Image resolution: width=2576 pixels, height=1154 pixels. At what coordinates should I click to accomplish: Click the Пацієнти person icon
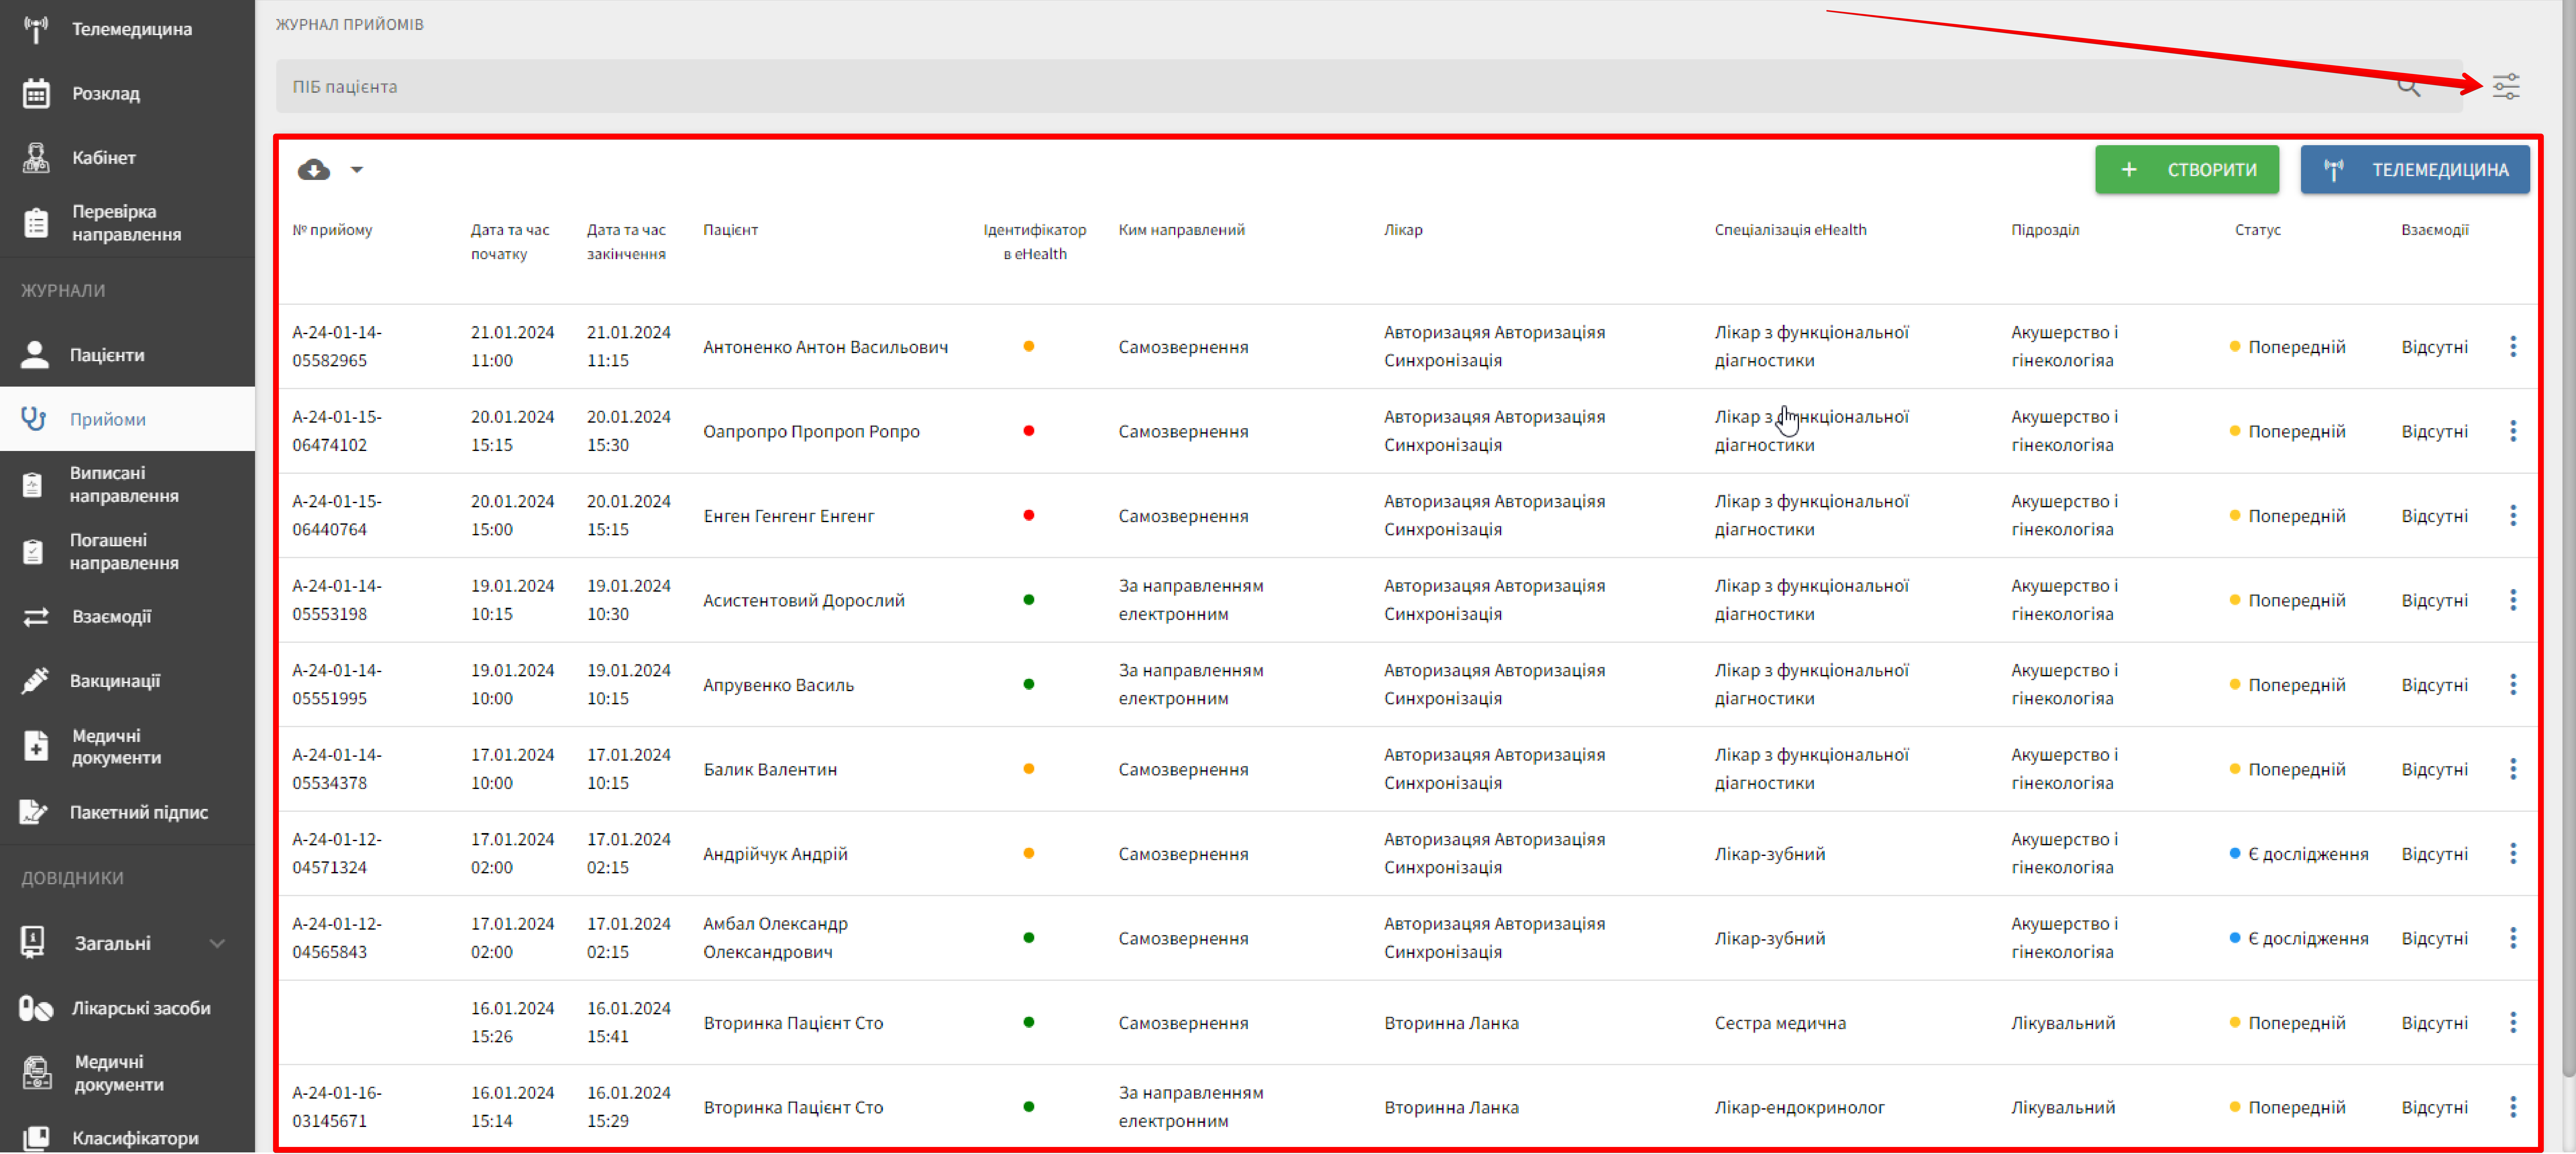[35, 355]
